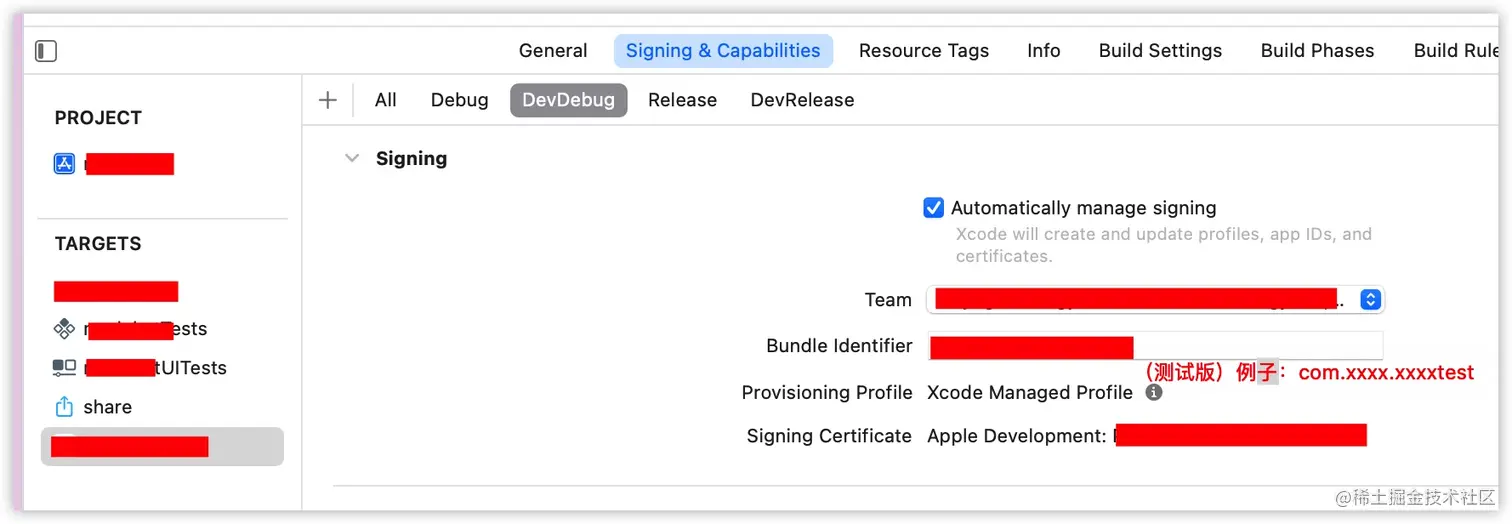Open the Build Settings tab

tap(1160, 51)
